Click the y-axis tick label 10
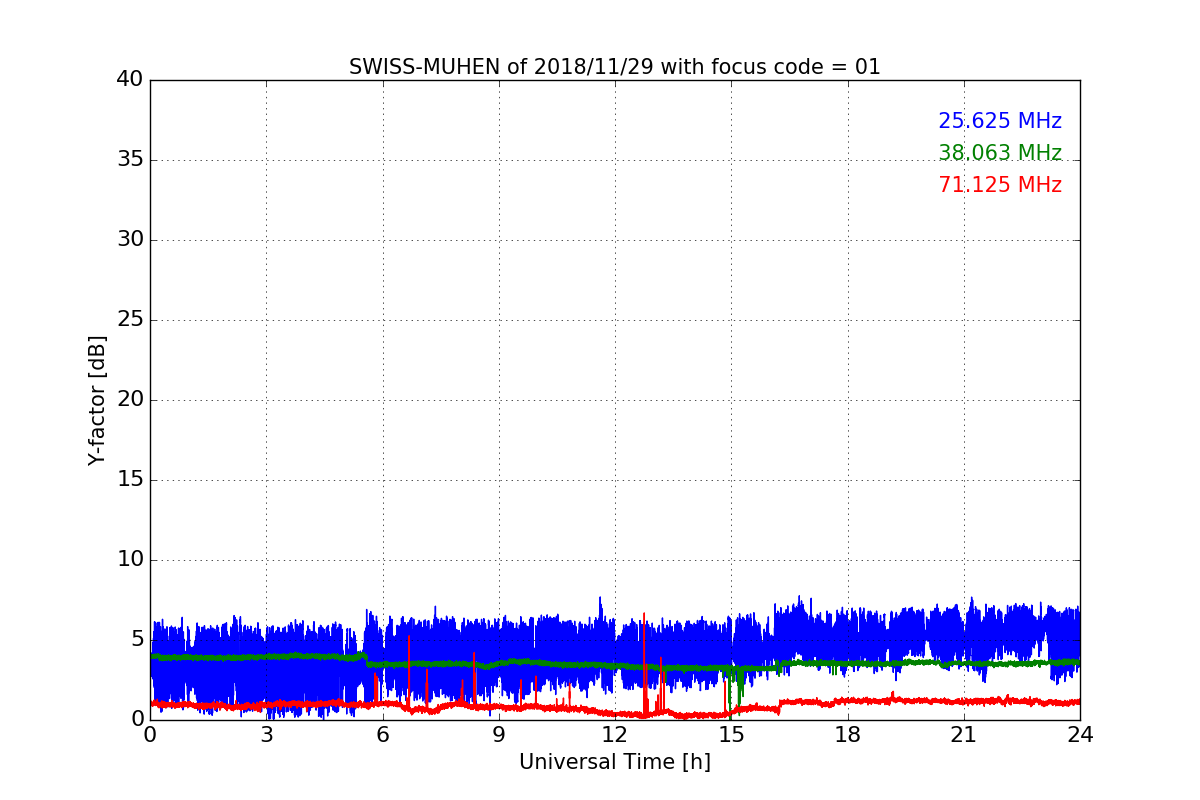This screenshot has width=1200, height=800. point(130,559)
